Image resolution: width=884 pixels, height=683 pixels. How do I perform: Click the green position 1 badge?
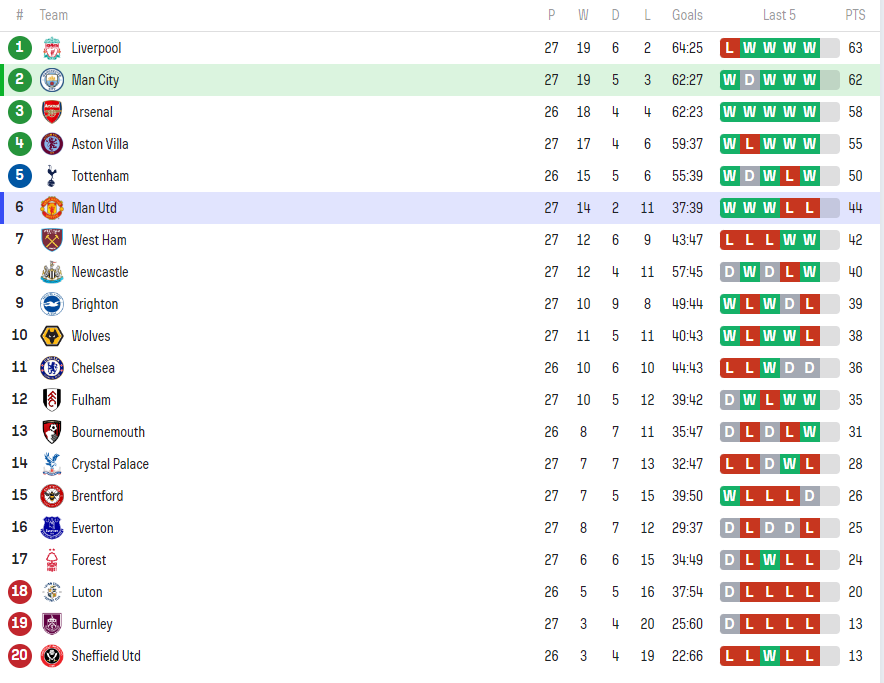pos(20,48)
